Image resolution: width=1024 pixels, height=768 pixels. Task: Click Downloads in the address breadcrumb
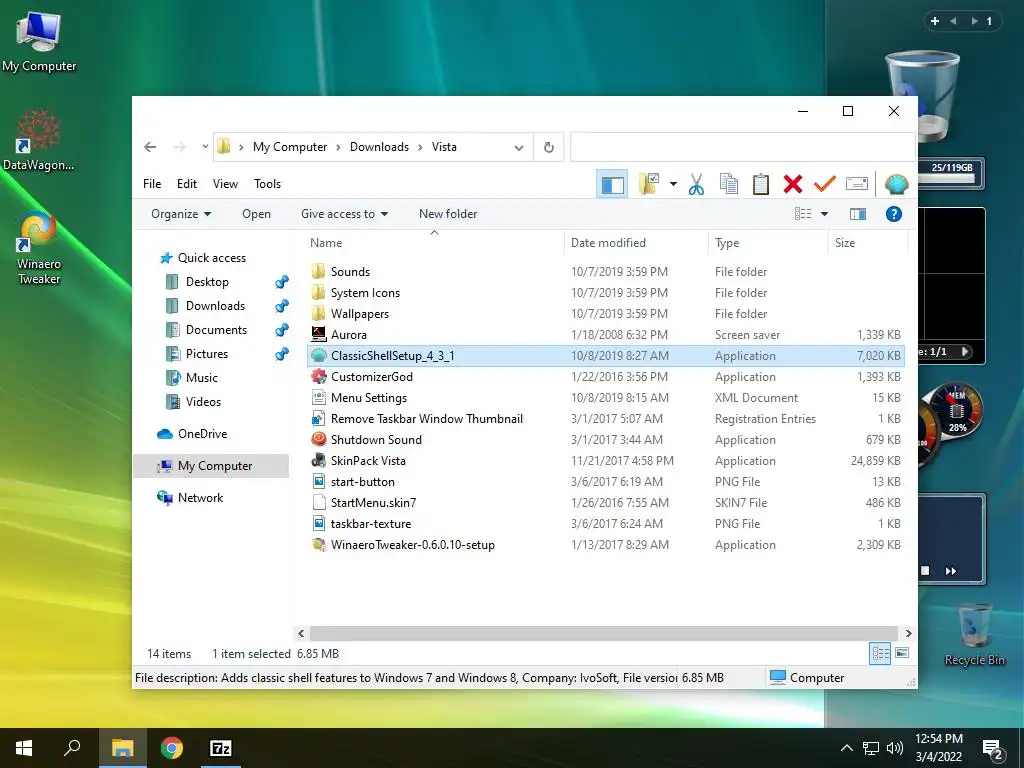tap(379, 147)
